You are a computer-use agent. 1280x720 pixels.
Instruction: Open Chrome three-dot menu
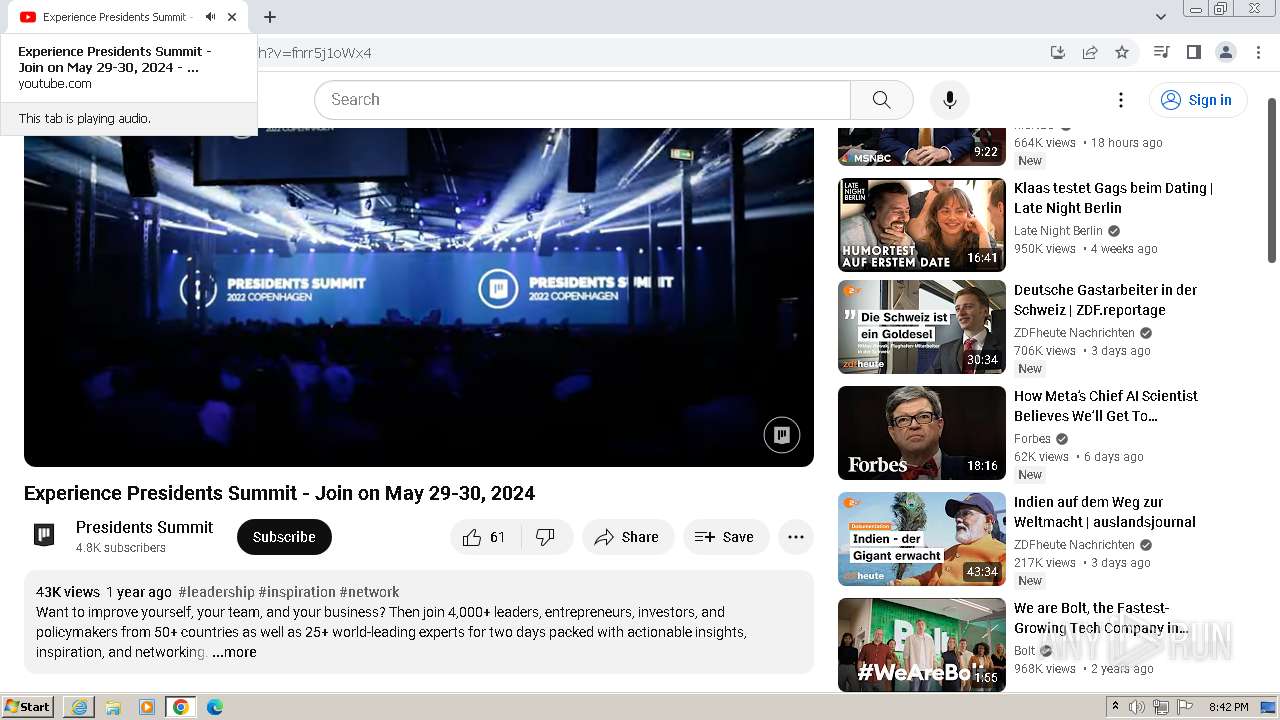(x=1257, y=53)
